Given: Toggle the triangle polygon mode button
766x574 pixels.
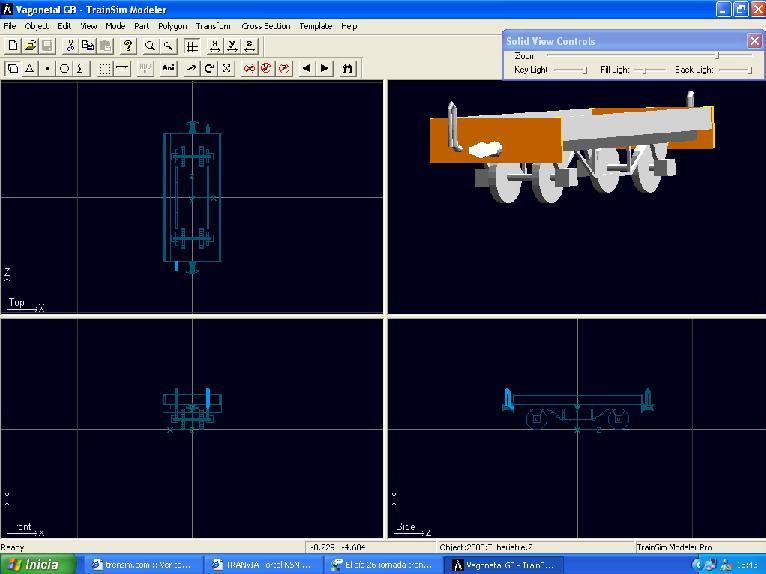Looking at the screenshot, I should [30, 69].
